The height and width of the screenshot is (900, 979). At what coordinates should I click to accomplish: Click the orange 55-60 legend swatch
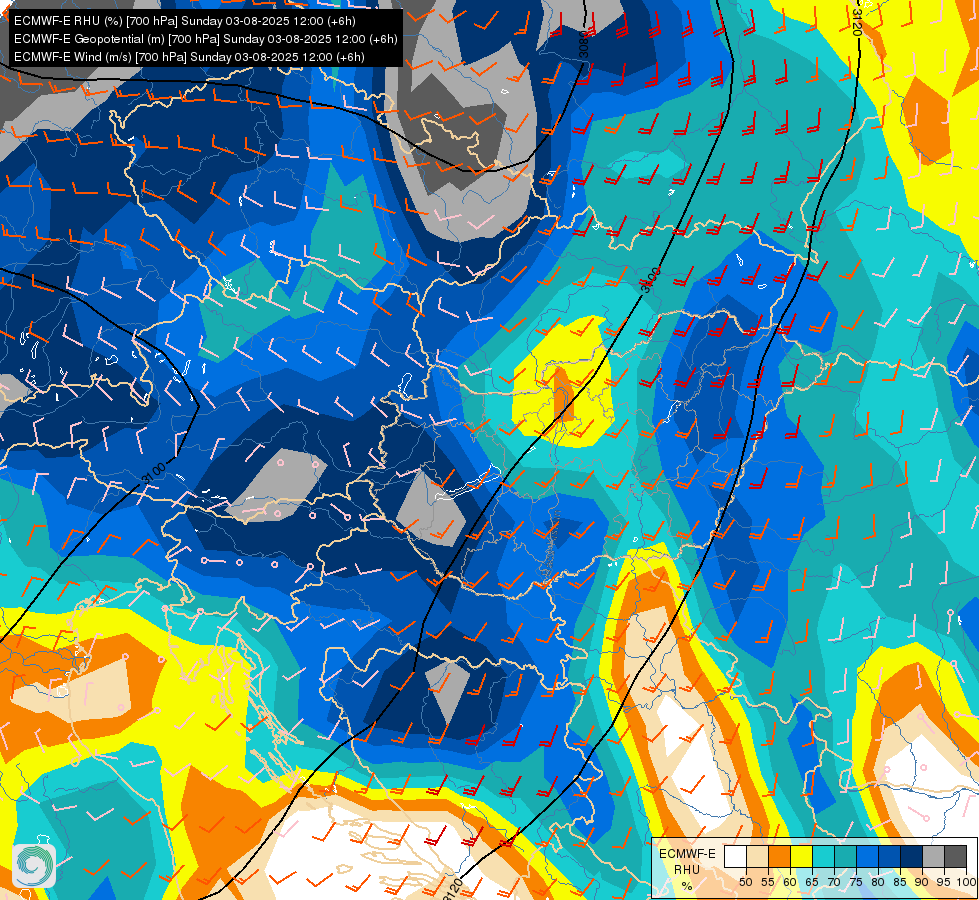click(x=779, y=856)
